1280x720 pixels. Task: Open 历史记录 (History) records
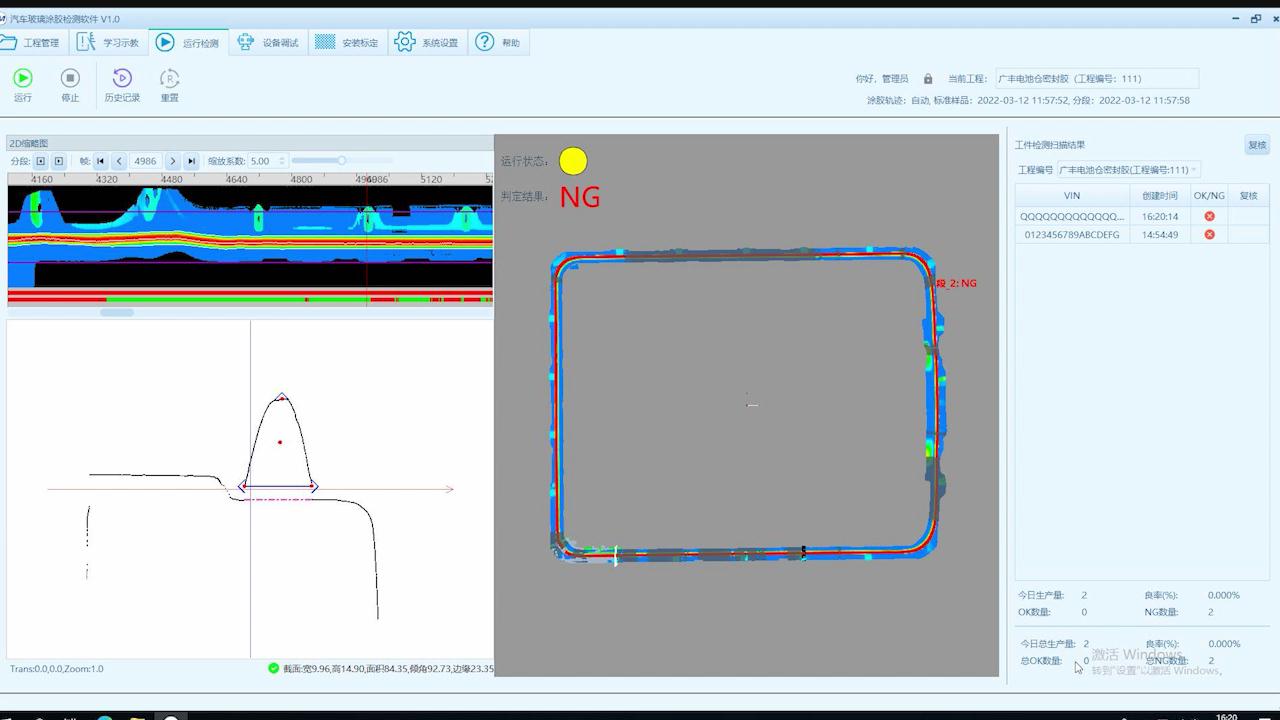[x=122, y=78]
